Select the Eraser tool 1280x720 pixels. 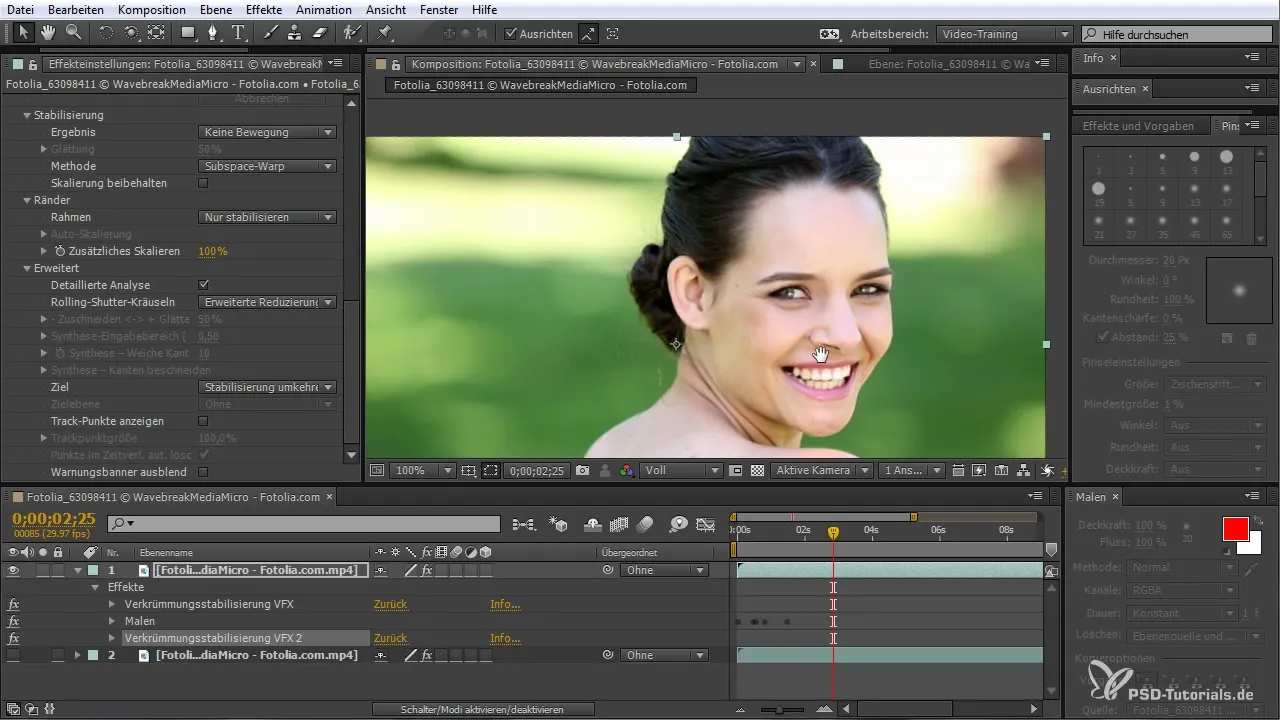point(320,33)
